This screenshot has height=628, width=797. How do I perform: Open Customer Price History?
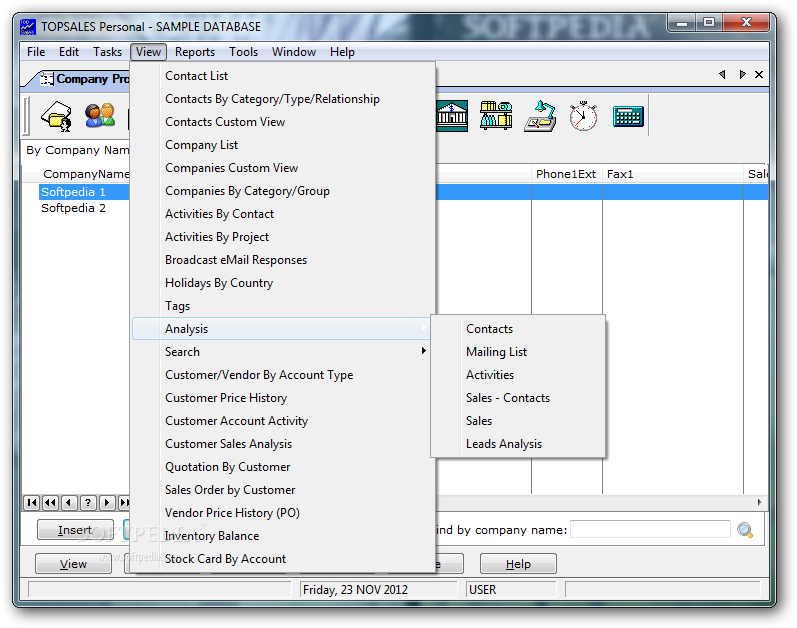[x=283, y=398]
